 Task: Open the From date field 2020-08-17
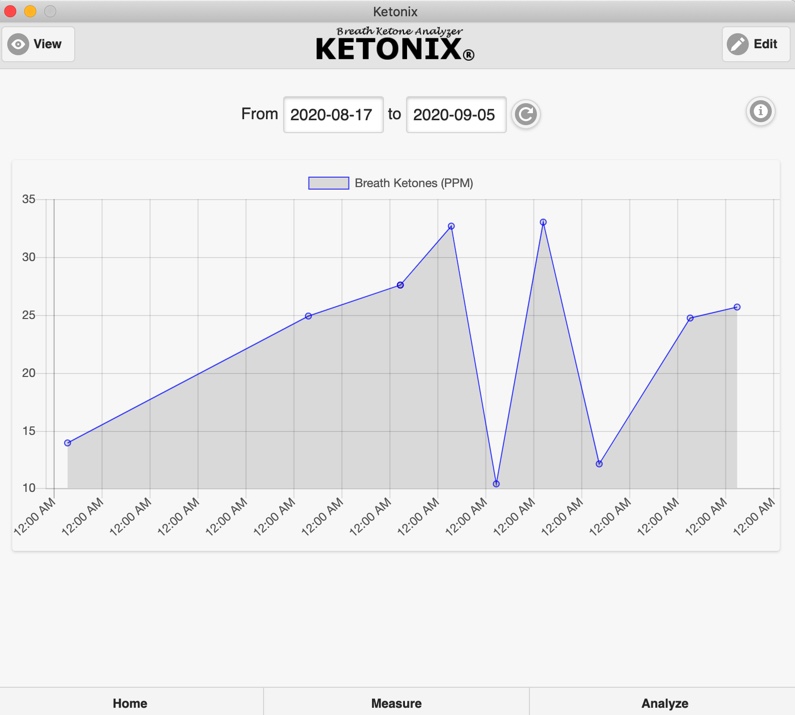tap(333, 115)
